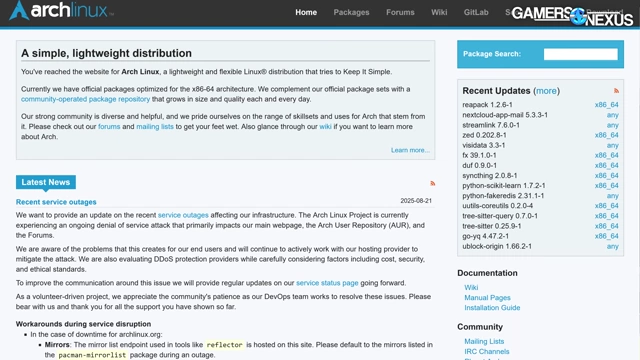Visit the community-operated package repository link
The width and height of the screenshot is (640, 360).
(85, 99)
